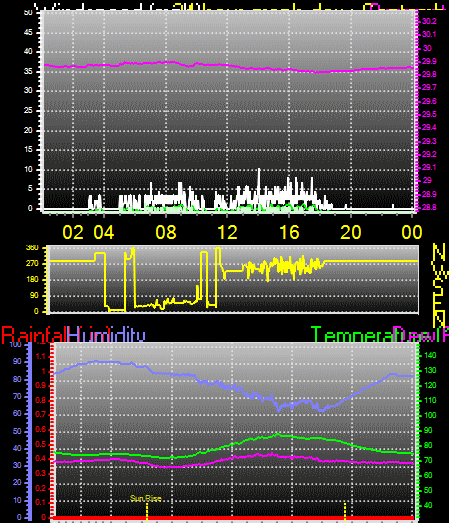
Task: Click the 35 wind speed axis value
Action: (x=28, y=71)
